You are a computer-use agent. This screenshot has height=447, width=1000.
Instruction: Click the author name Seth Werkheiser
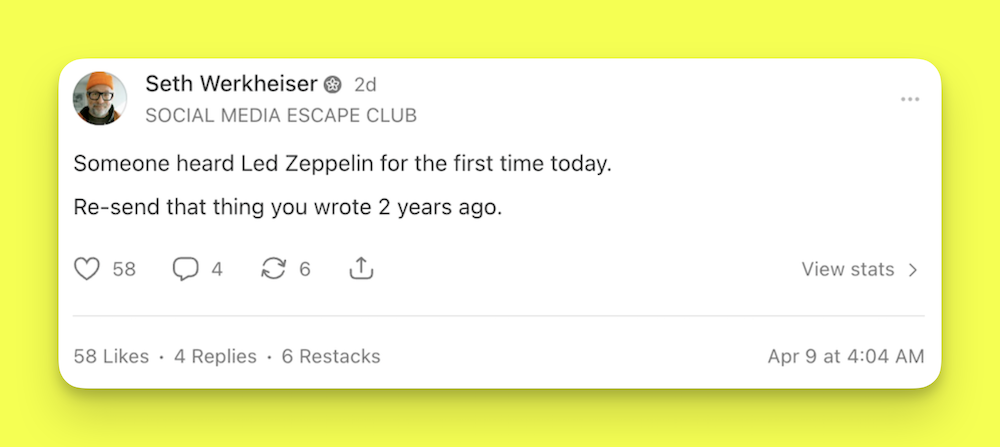[230, 84]
